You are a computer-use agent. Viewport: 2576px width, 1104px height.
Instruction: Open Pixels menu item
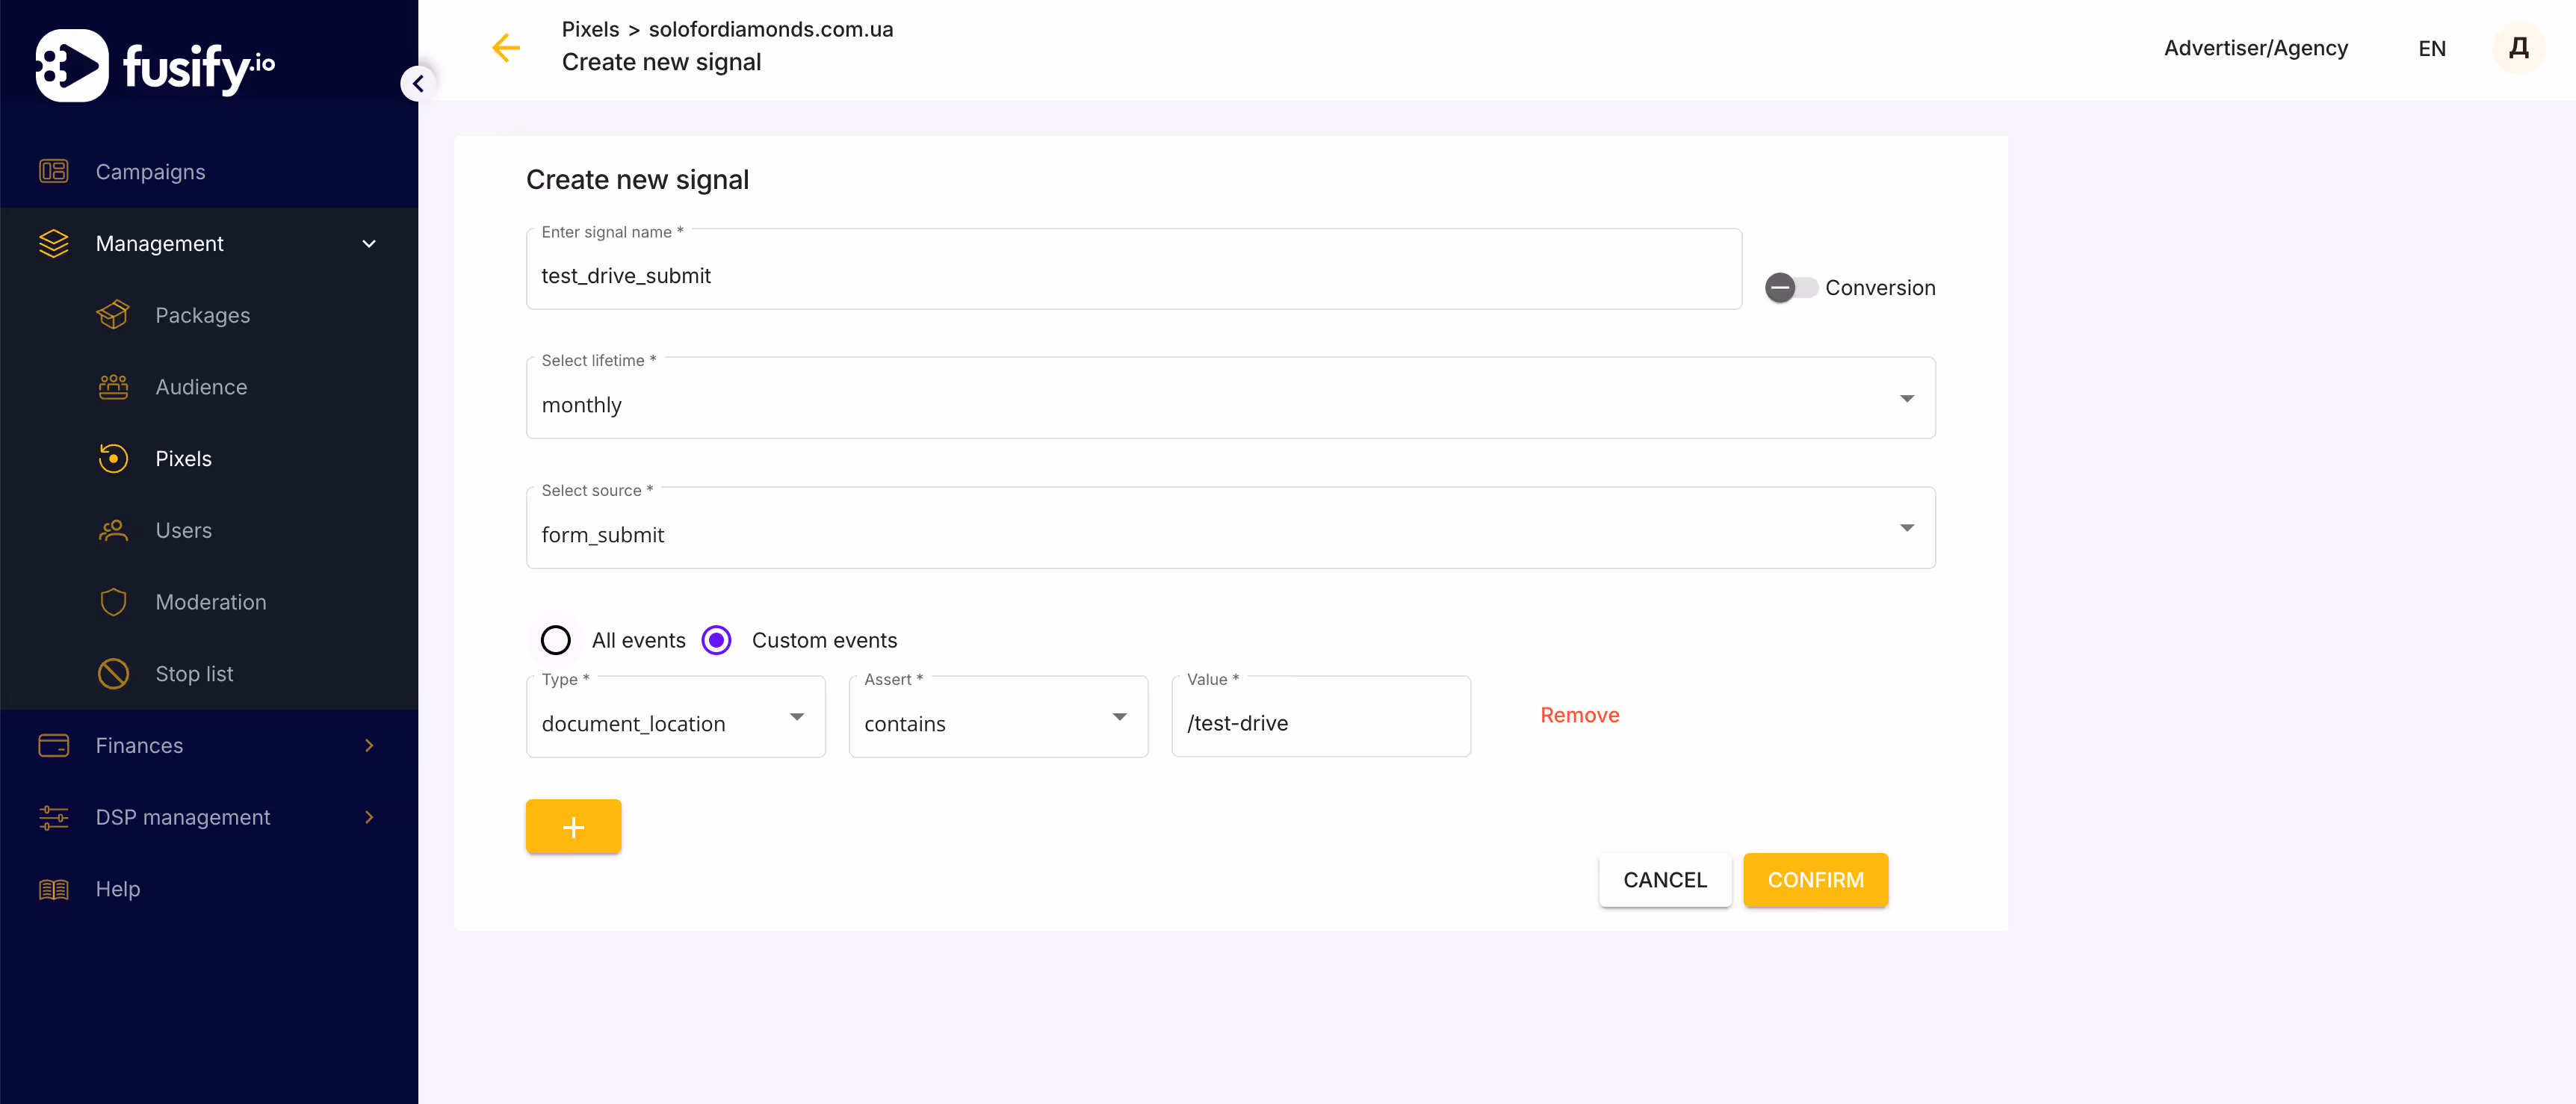click(209, 459)
